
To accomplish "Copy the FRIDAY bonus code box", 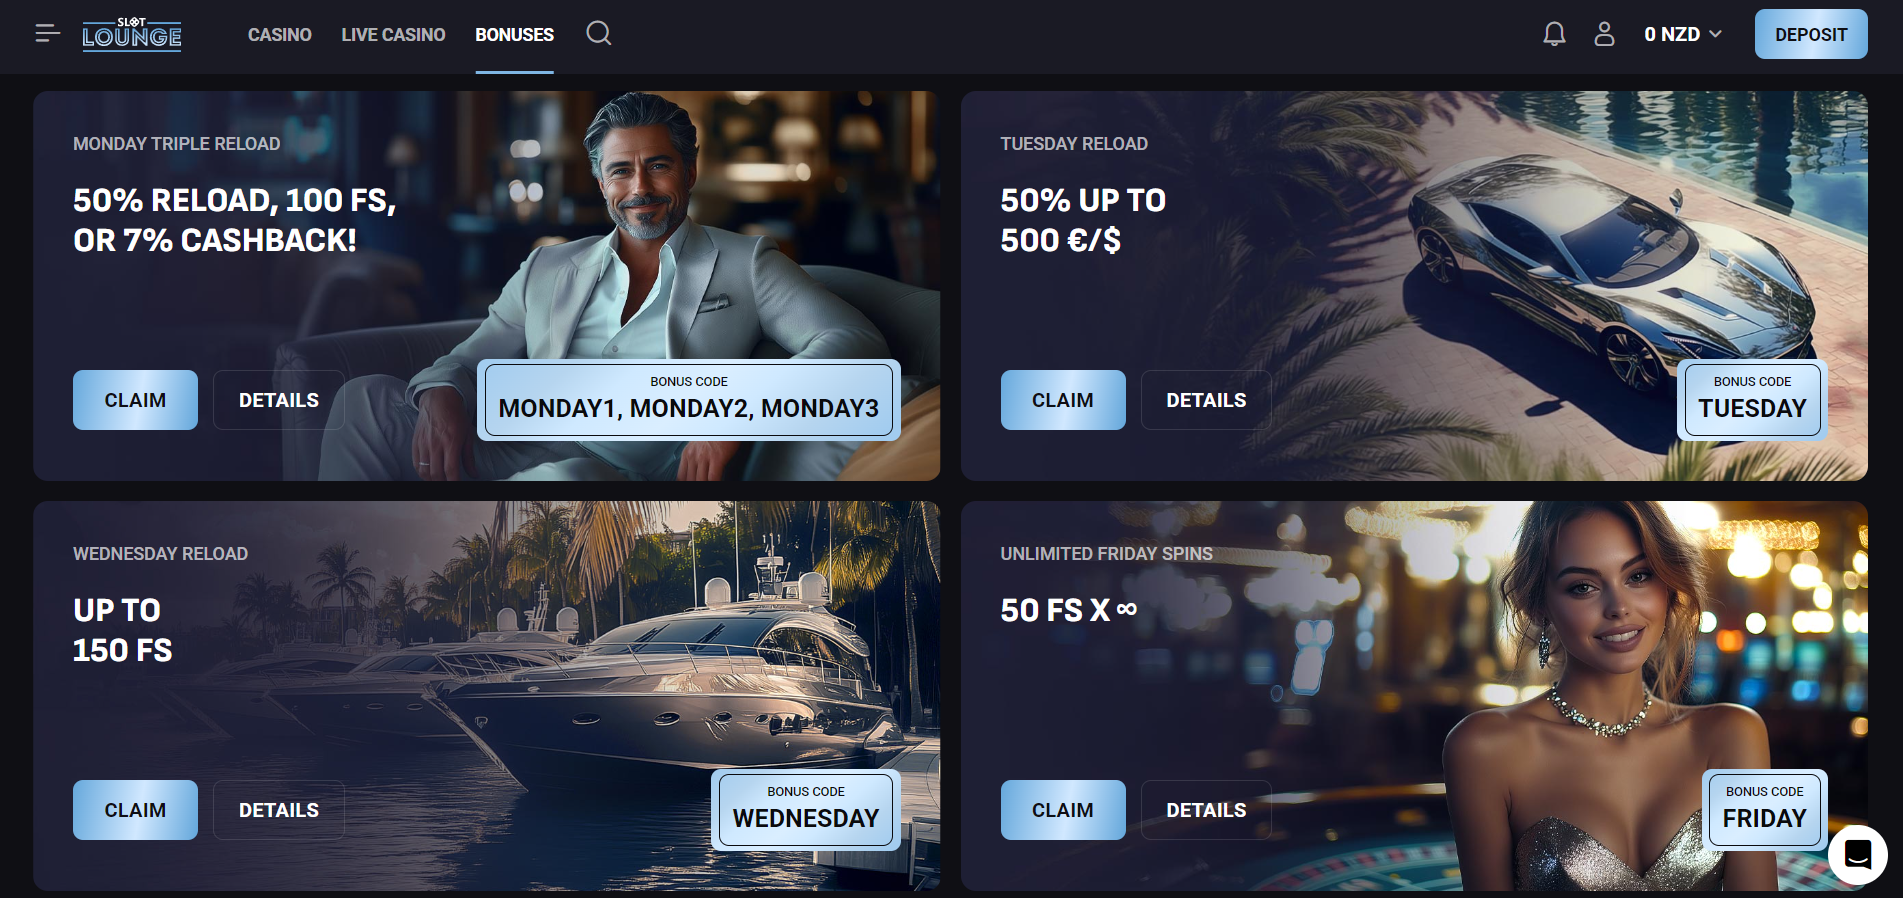I will [1765, 810].
